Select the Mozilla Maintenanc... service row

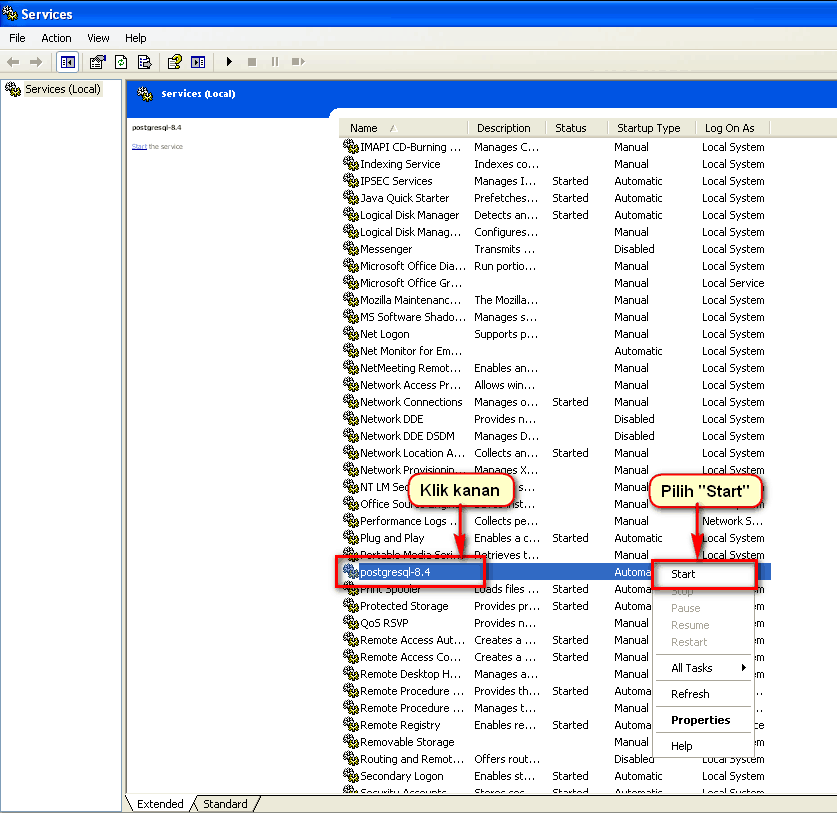555,299
